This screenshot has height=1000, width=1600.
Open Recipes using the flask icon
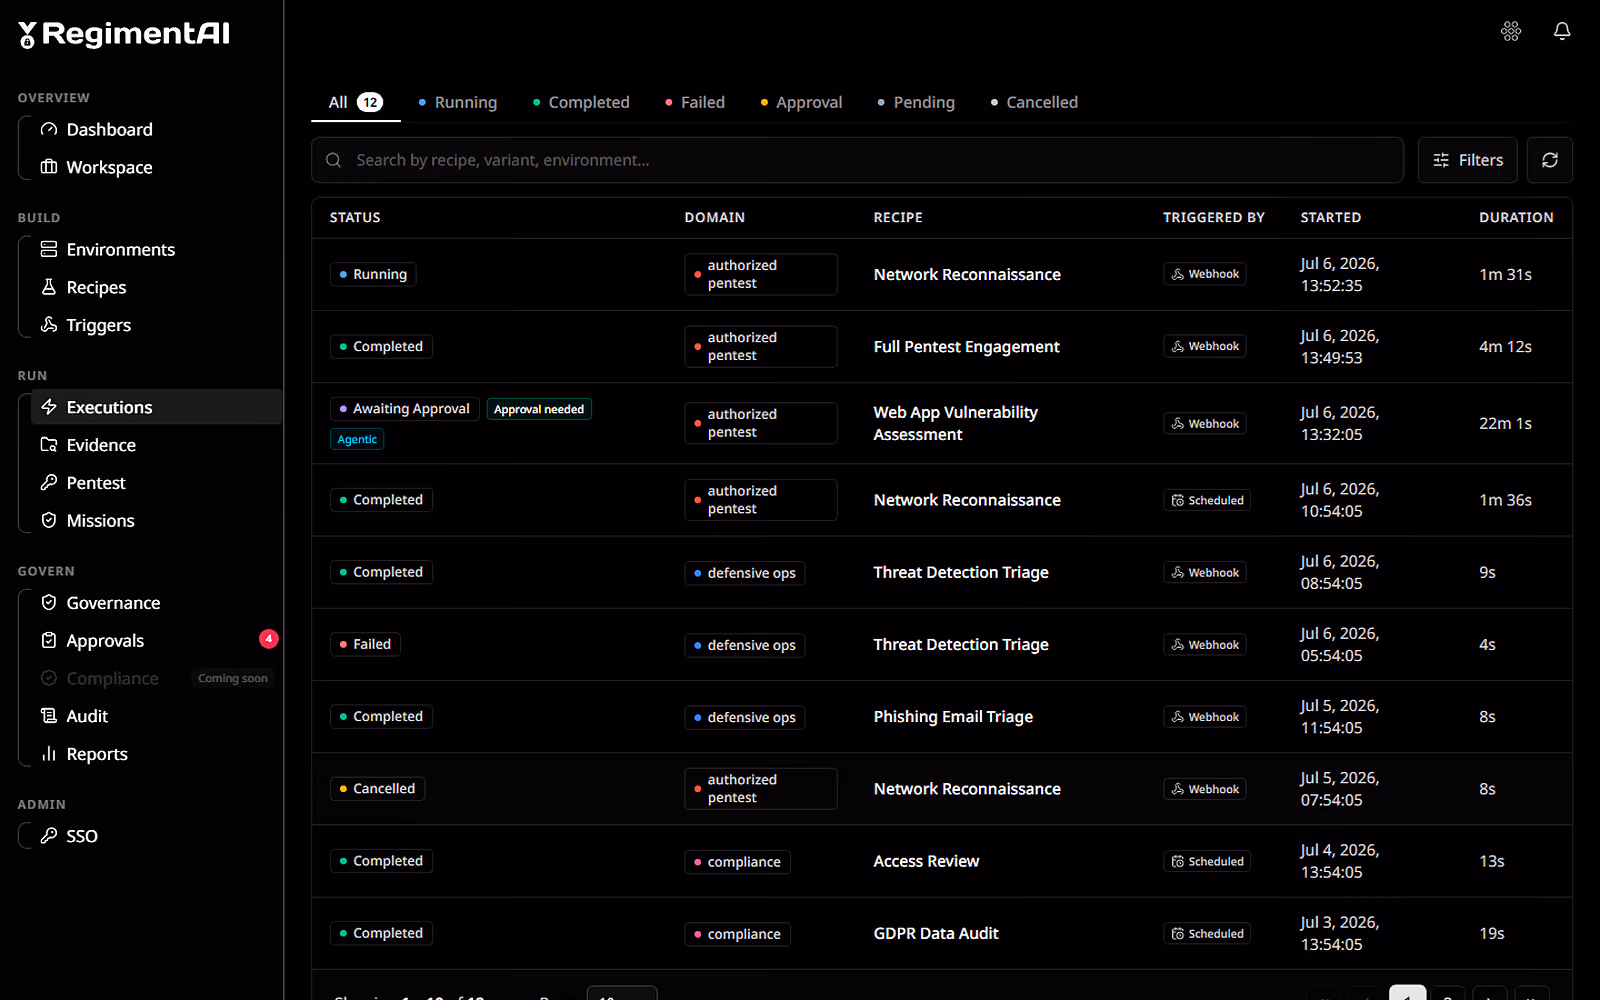[x=48, y=287]
